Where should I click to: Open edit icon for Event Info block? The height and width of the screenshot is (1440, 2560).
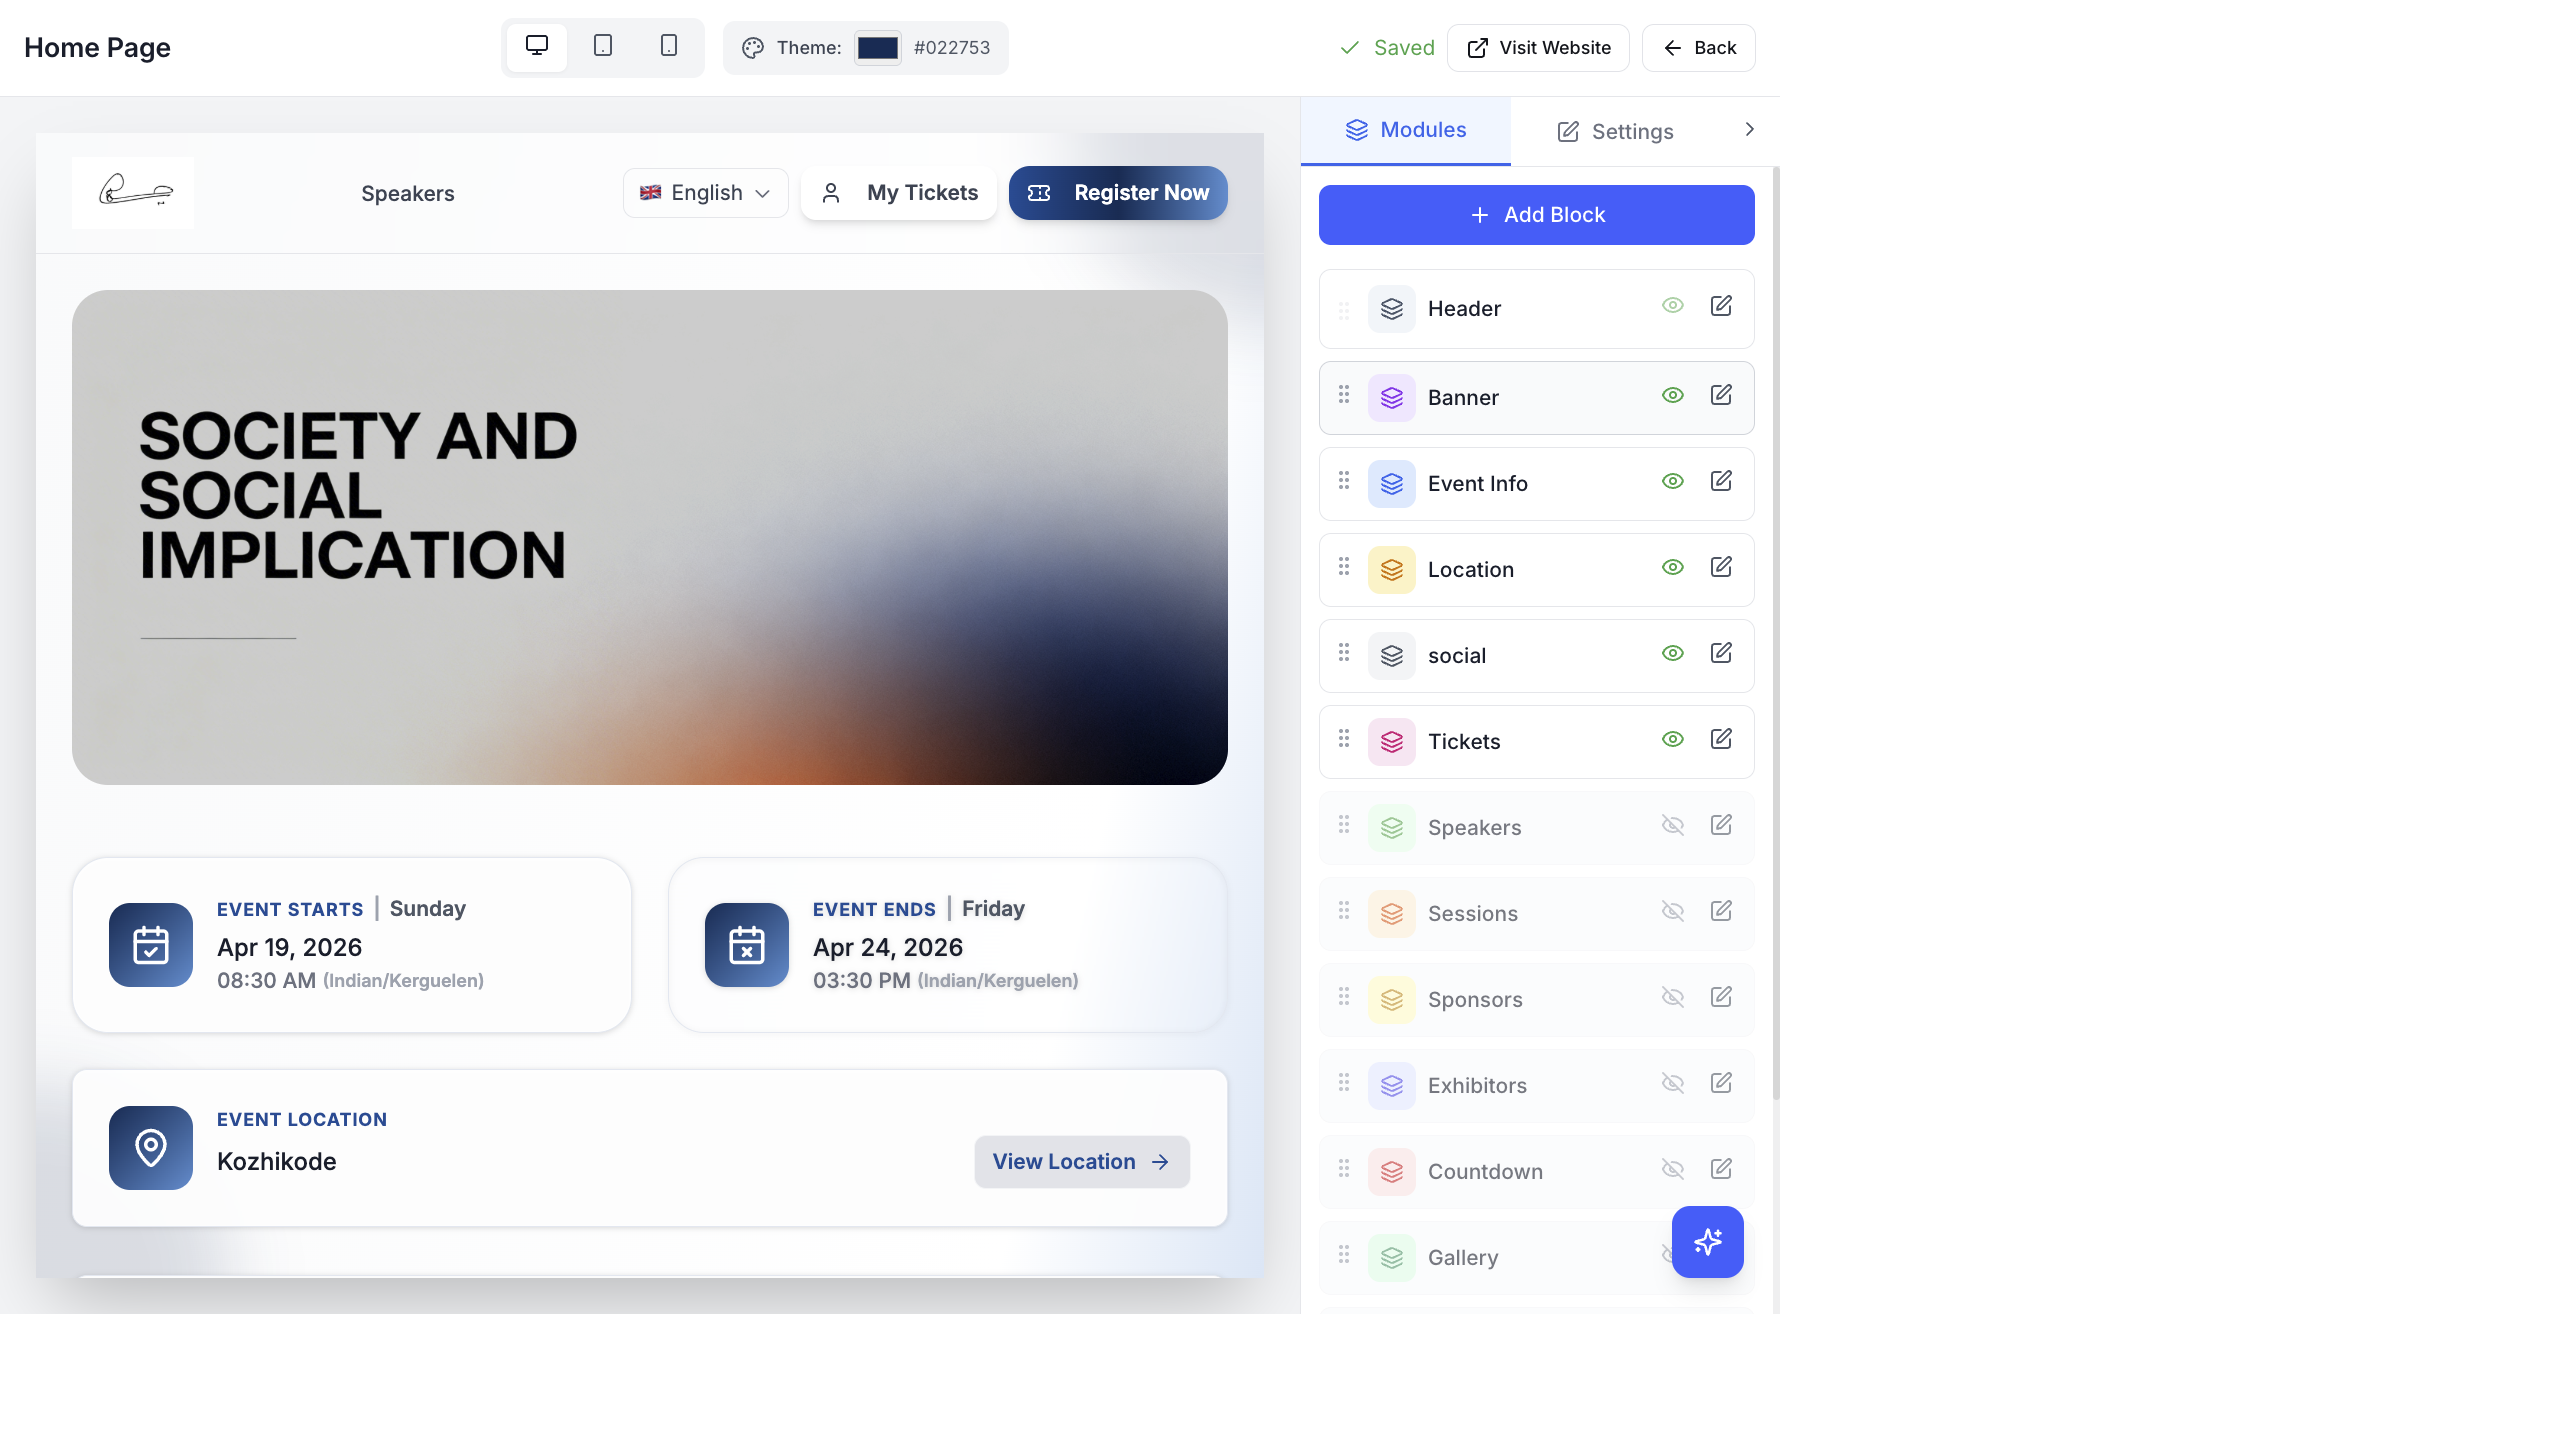point(1721,481)
